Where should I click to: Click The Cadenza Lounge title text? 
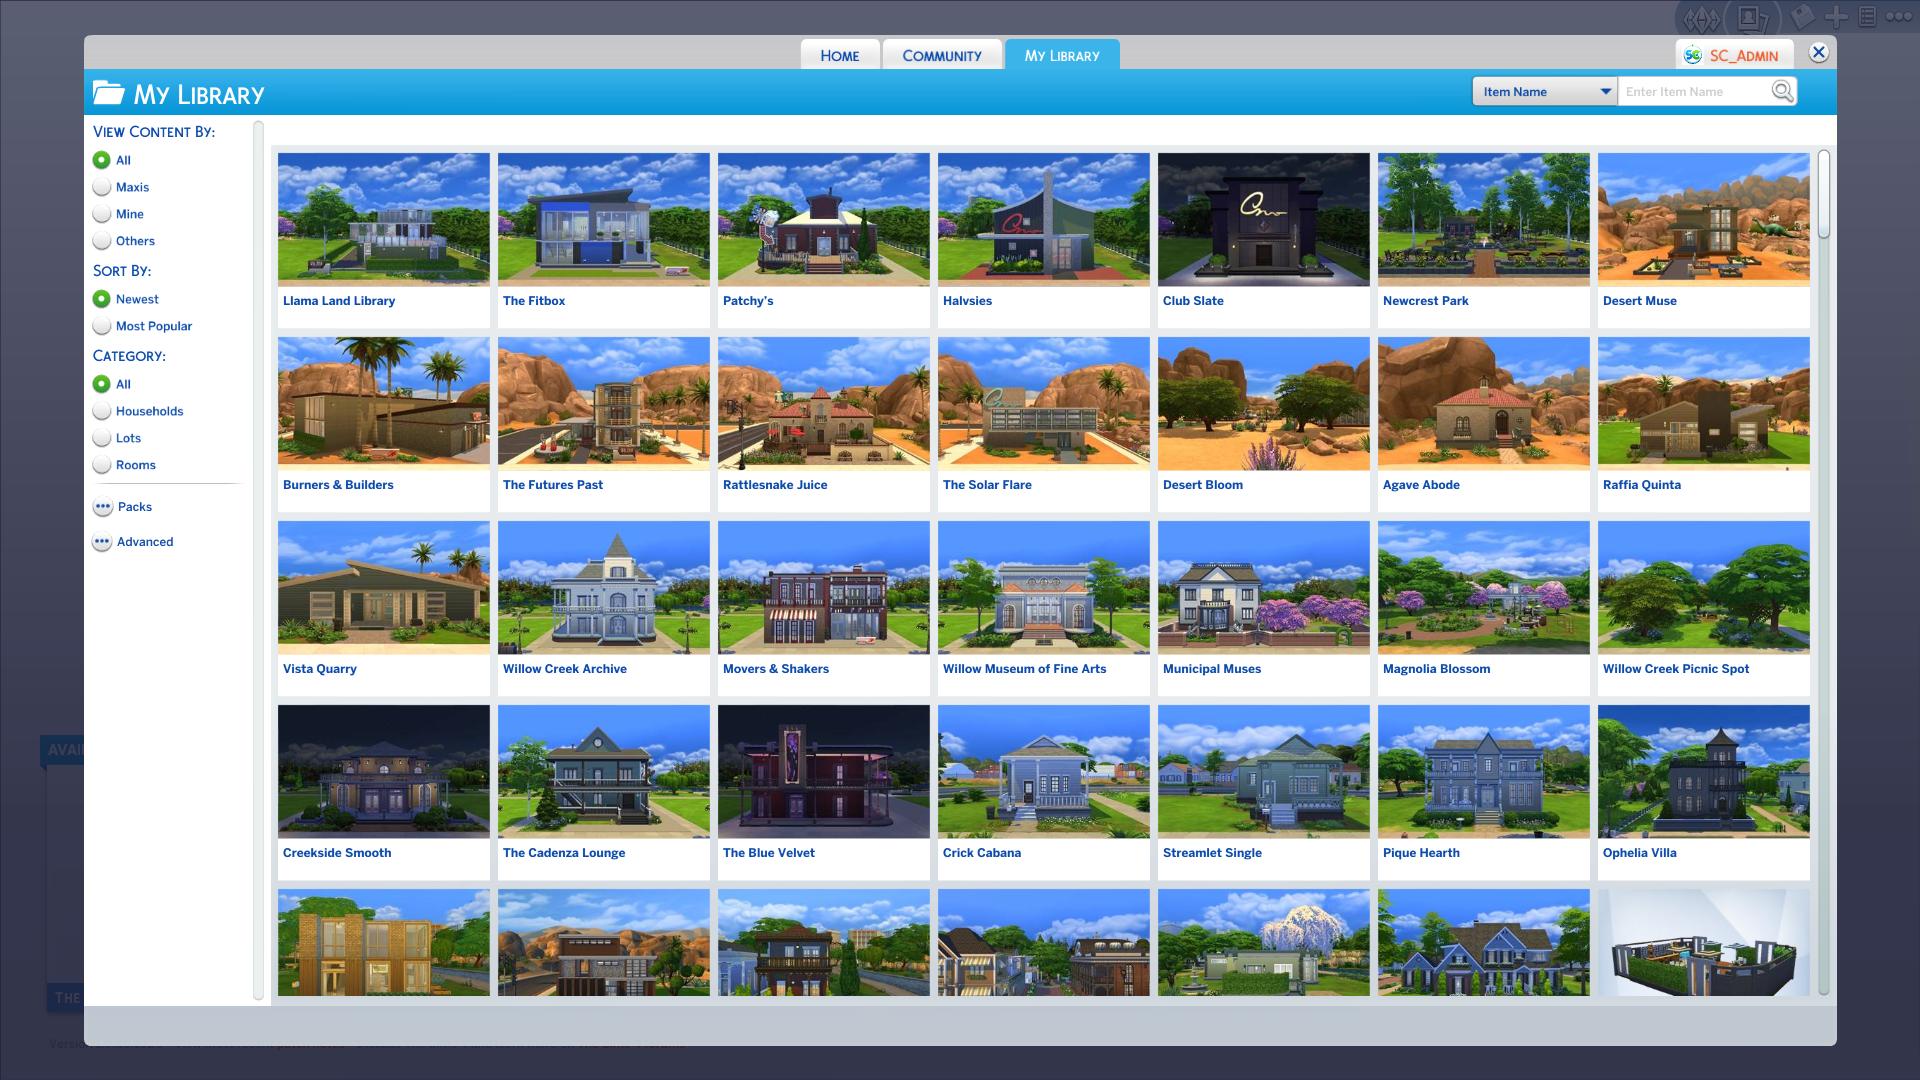click(x=564, y=853)
